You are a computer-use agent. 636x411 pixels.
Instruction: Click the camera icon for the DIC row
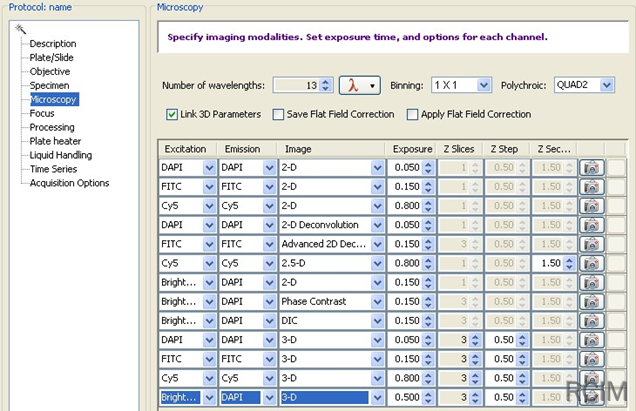(x=591, y=321)
